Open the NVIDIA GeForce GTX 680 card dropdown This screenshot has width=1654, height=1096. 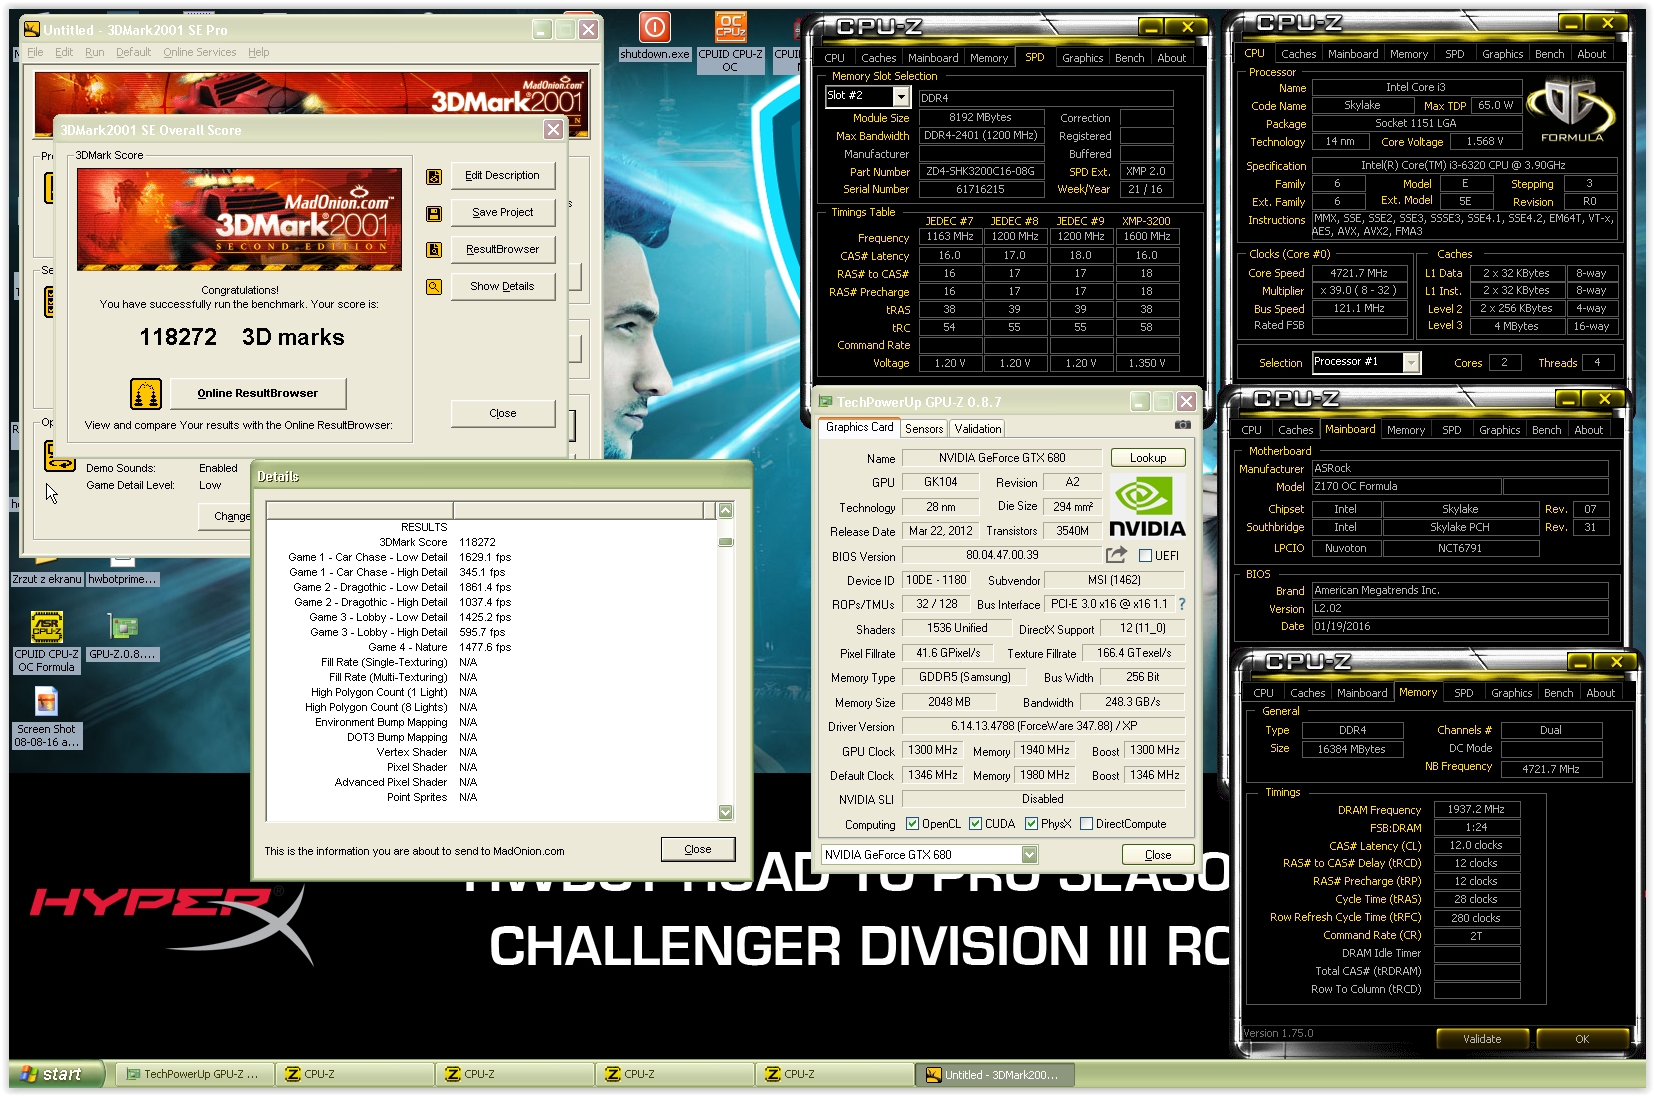pos(1030,855)
